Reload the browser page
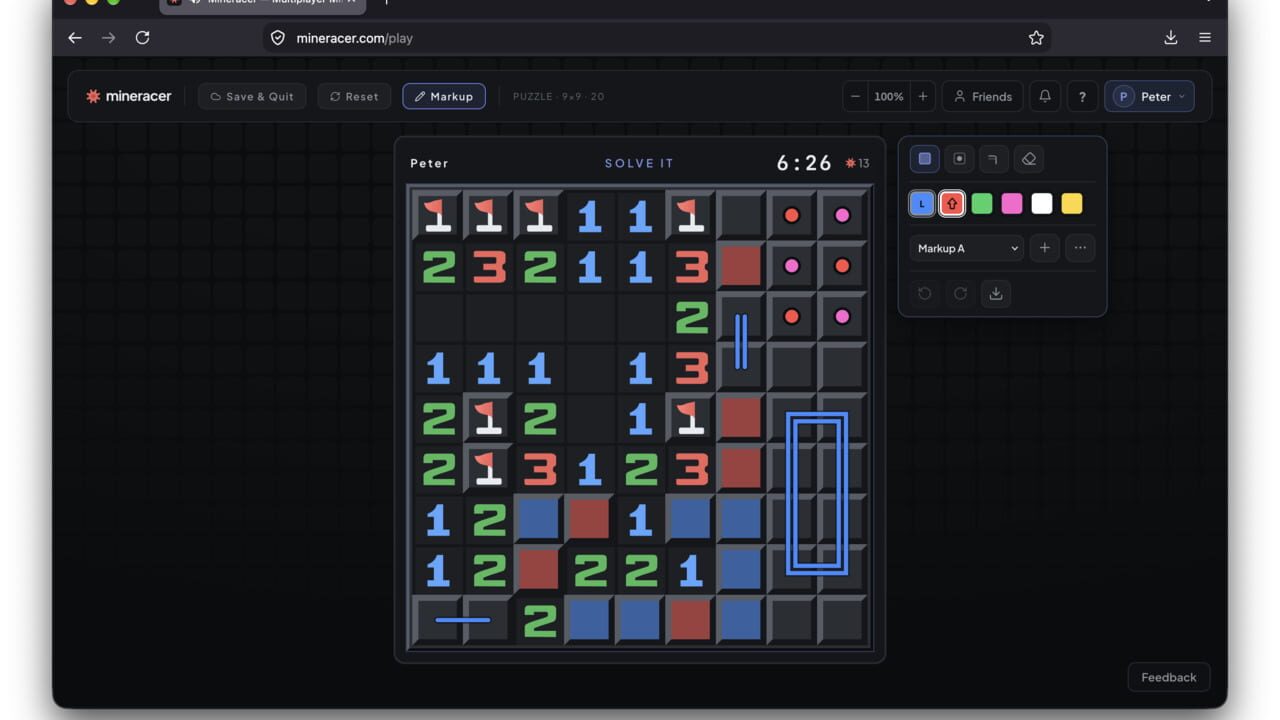Viewport: 1280px width, 720px height. point(142,38)
